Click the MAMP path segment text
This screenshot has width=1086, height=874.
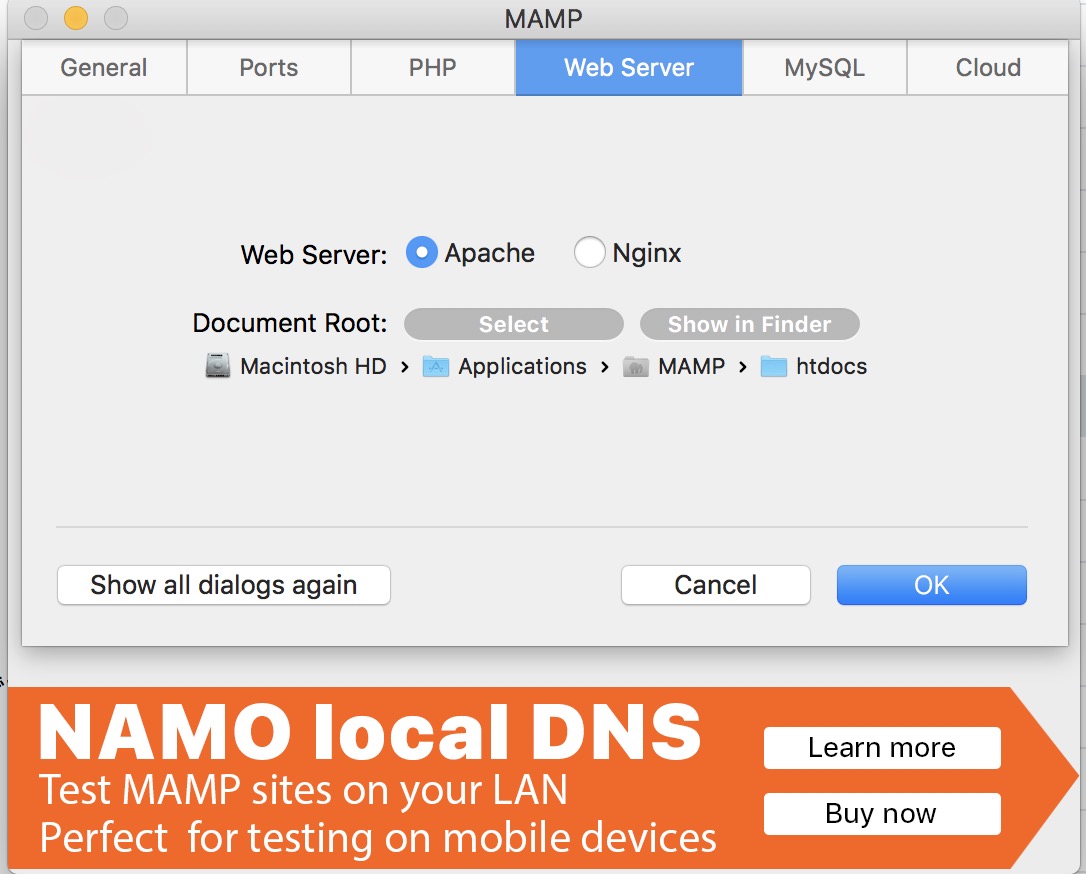691,366
